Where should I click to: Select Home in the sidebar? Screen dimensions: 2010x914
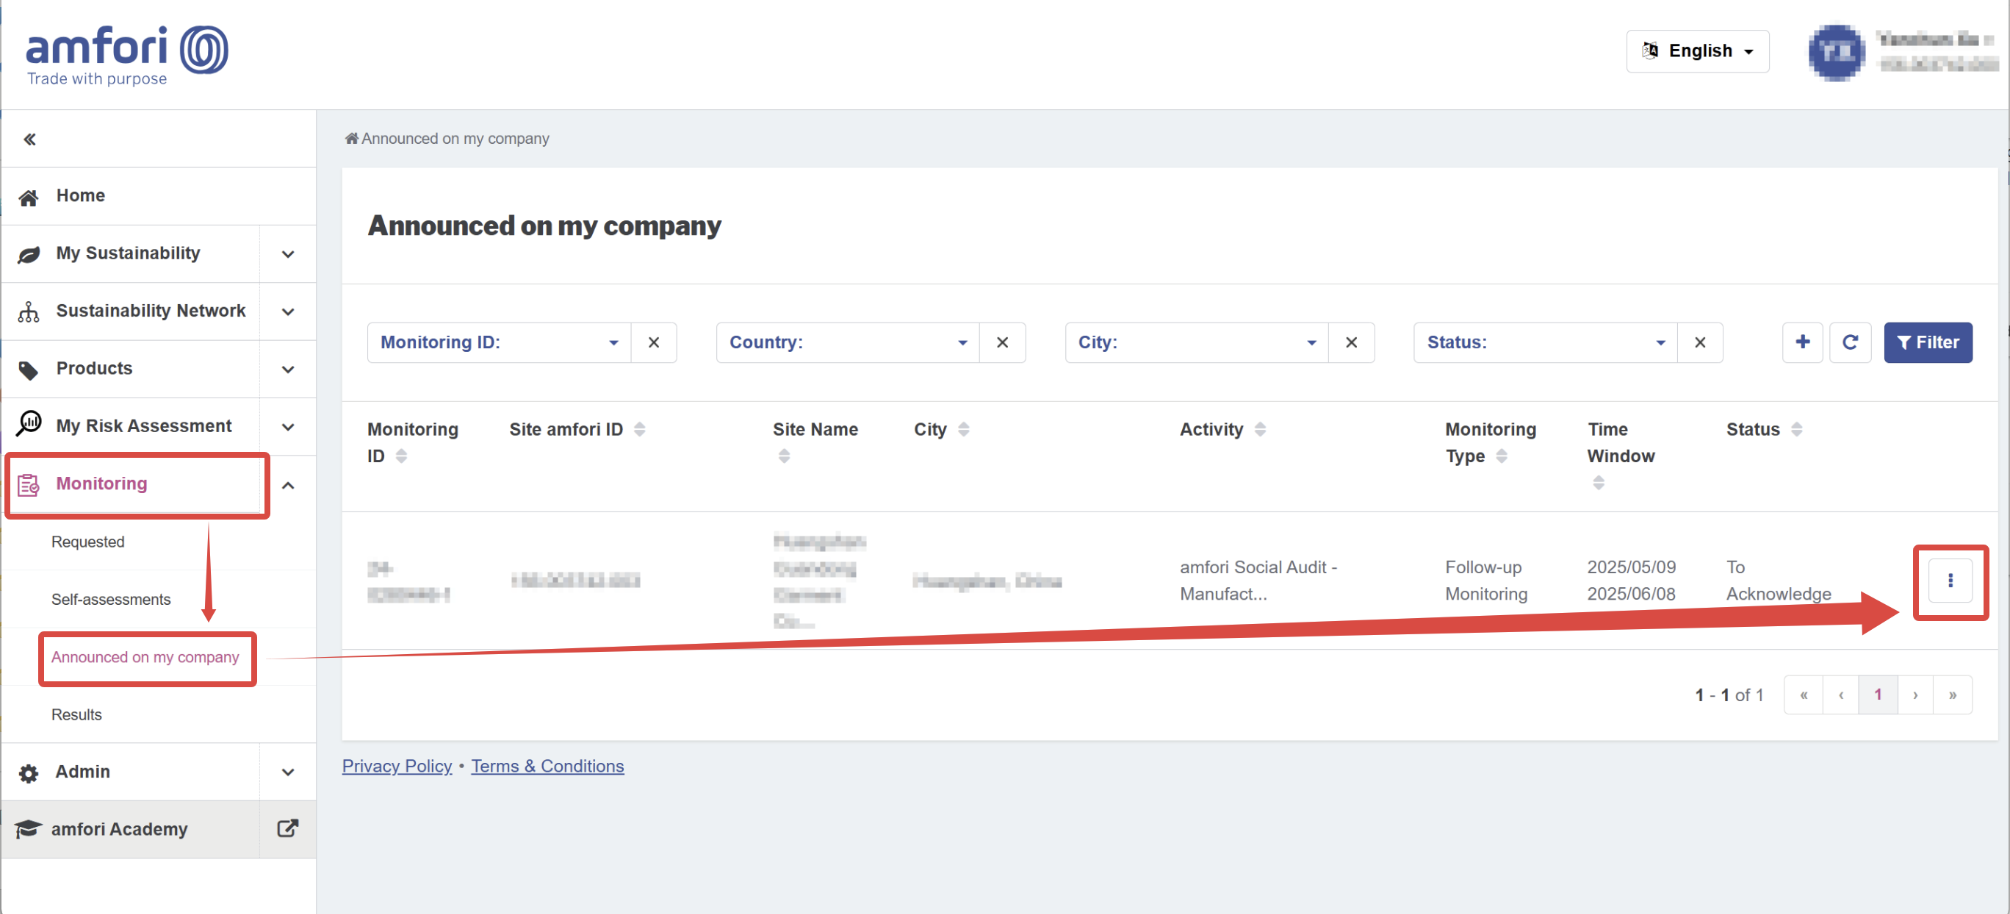click(x=80, y=196)
